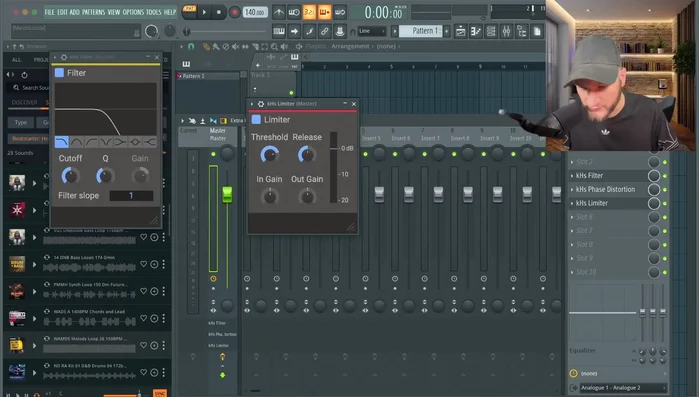This screenshot has width=699, height=397.
Task: Expand the kHs Limiter slot arrow
Action: pos(572,203)
